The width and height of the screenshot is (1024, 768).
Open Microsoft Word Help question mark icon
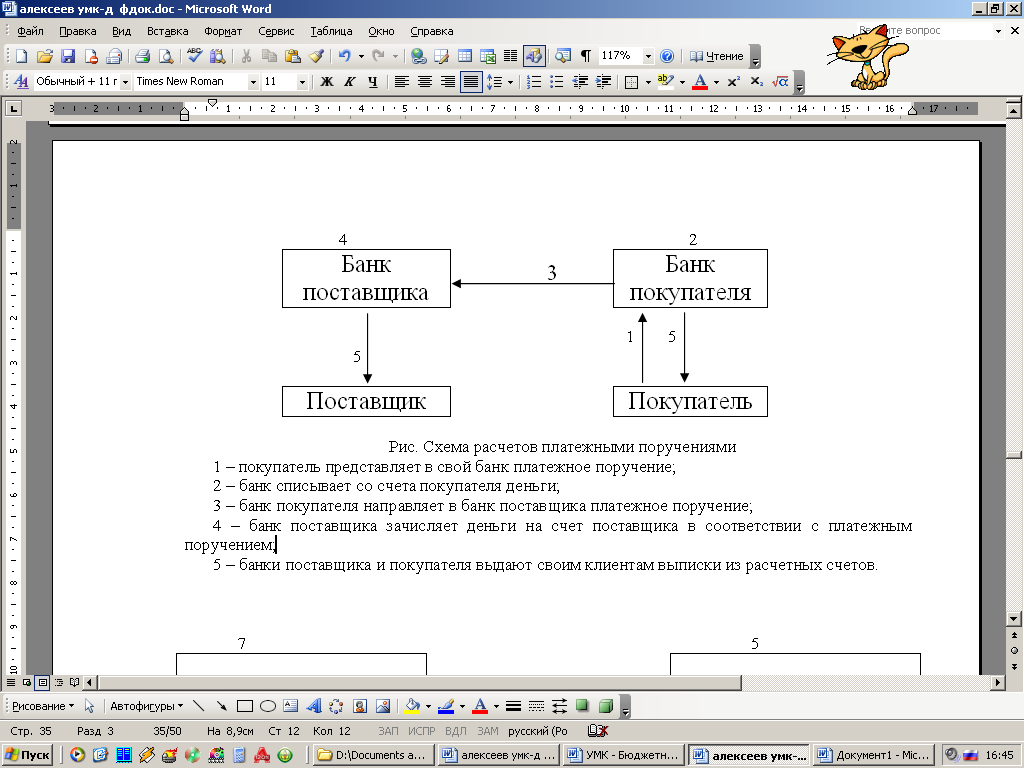coord(667,56)
